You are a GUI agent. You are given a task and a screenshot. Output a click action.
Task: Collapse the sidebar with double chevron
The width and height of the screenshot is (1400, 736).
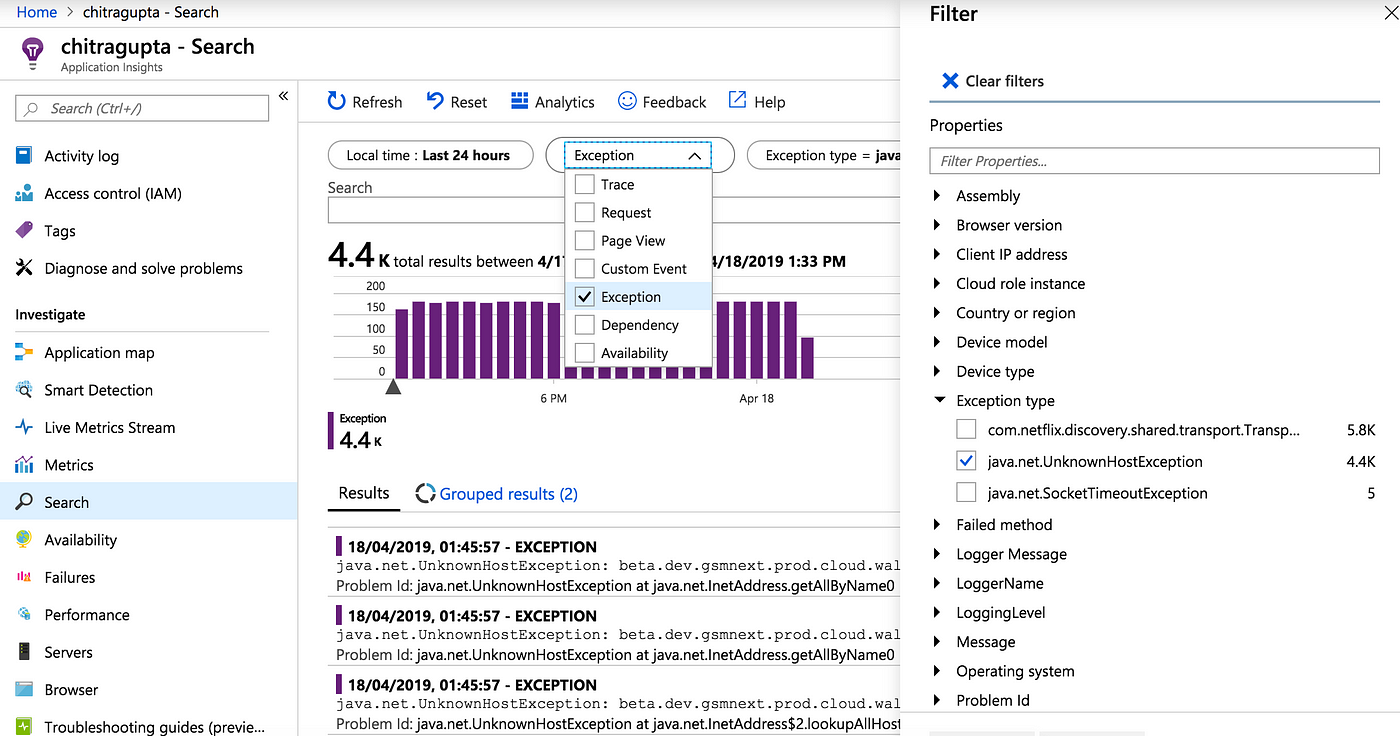pos(283,96)
